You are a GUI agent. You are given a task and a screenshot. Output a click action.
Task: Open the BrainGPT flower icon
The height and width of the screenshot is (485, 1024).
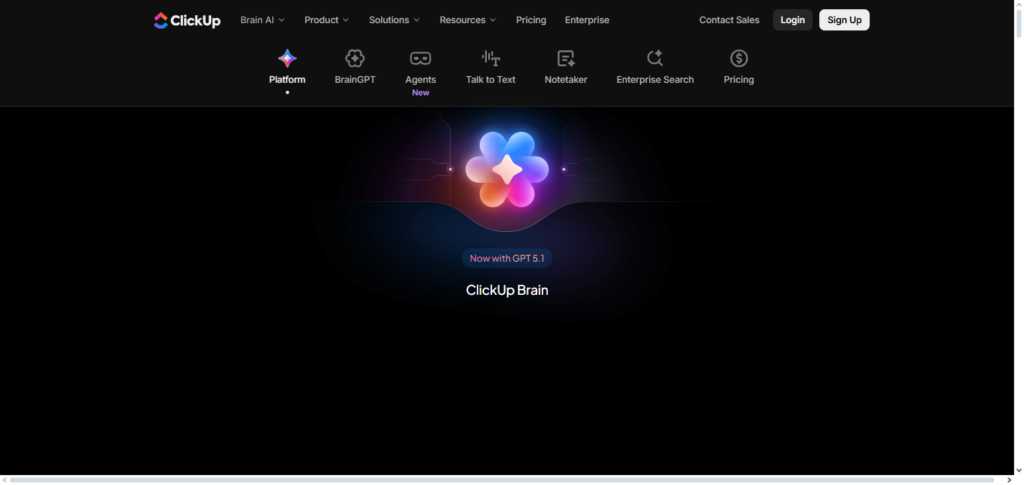(355, 59)
